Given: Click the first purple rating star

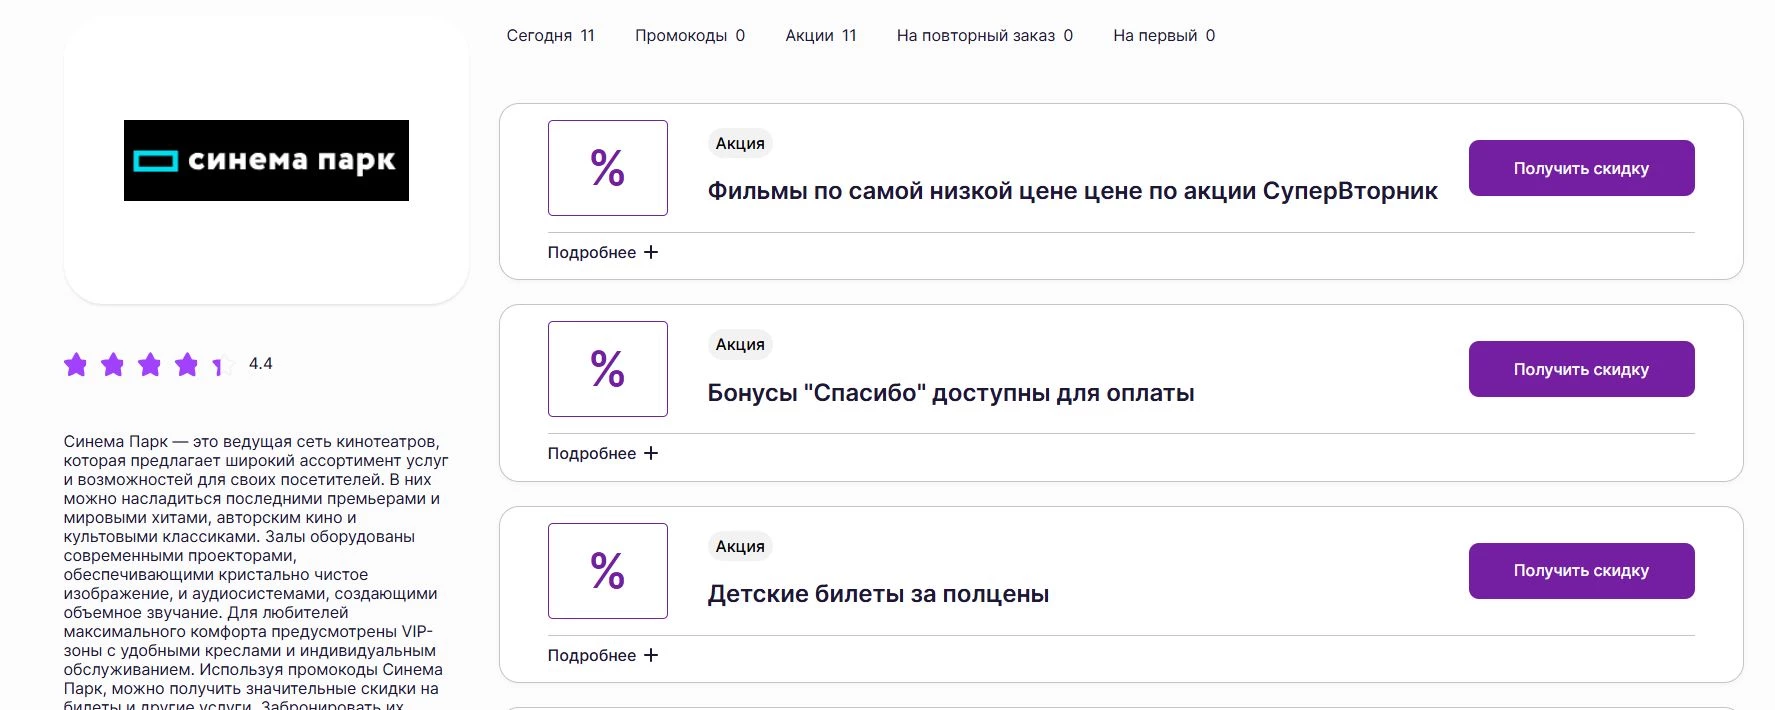Looking at the screenshot, I should point(76,364).
